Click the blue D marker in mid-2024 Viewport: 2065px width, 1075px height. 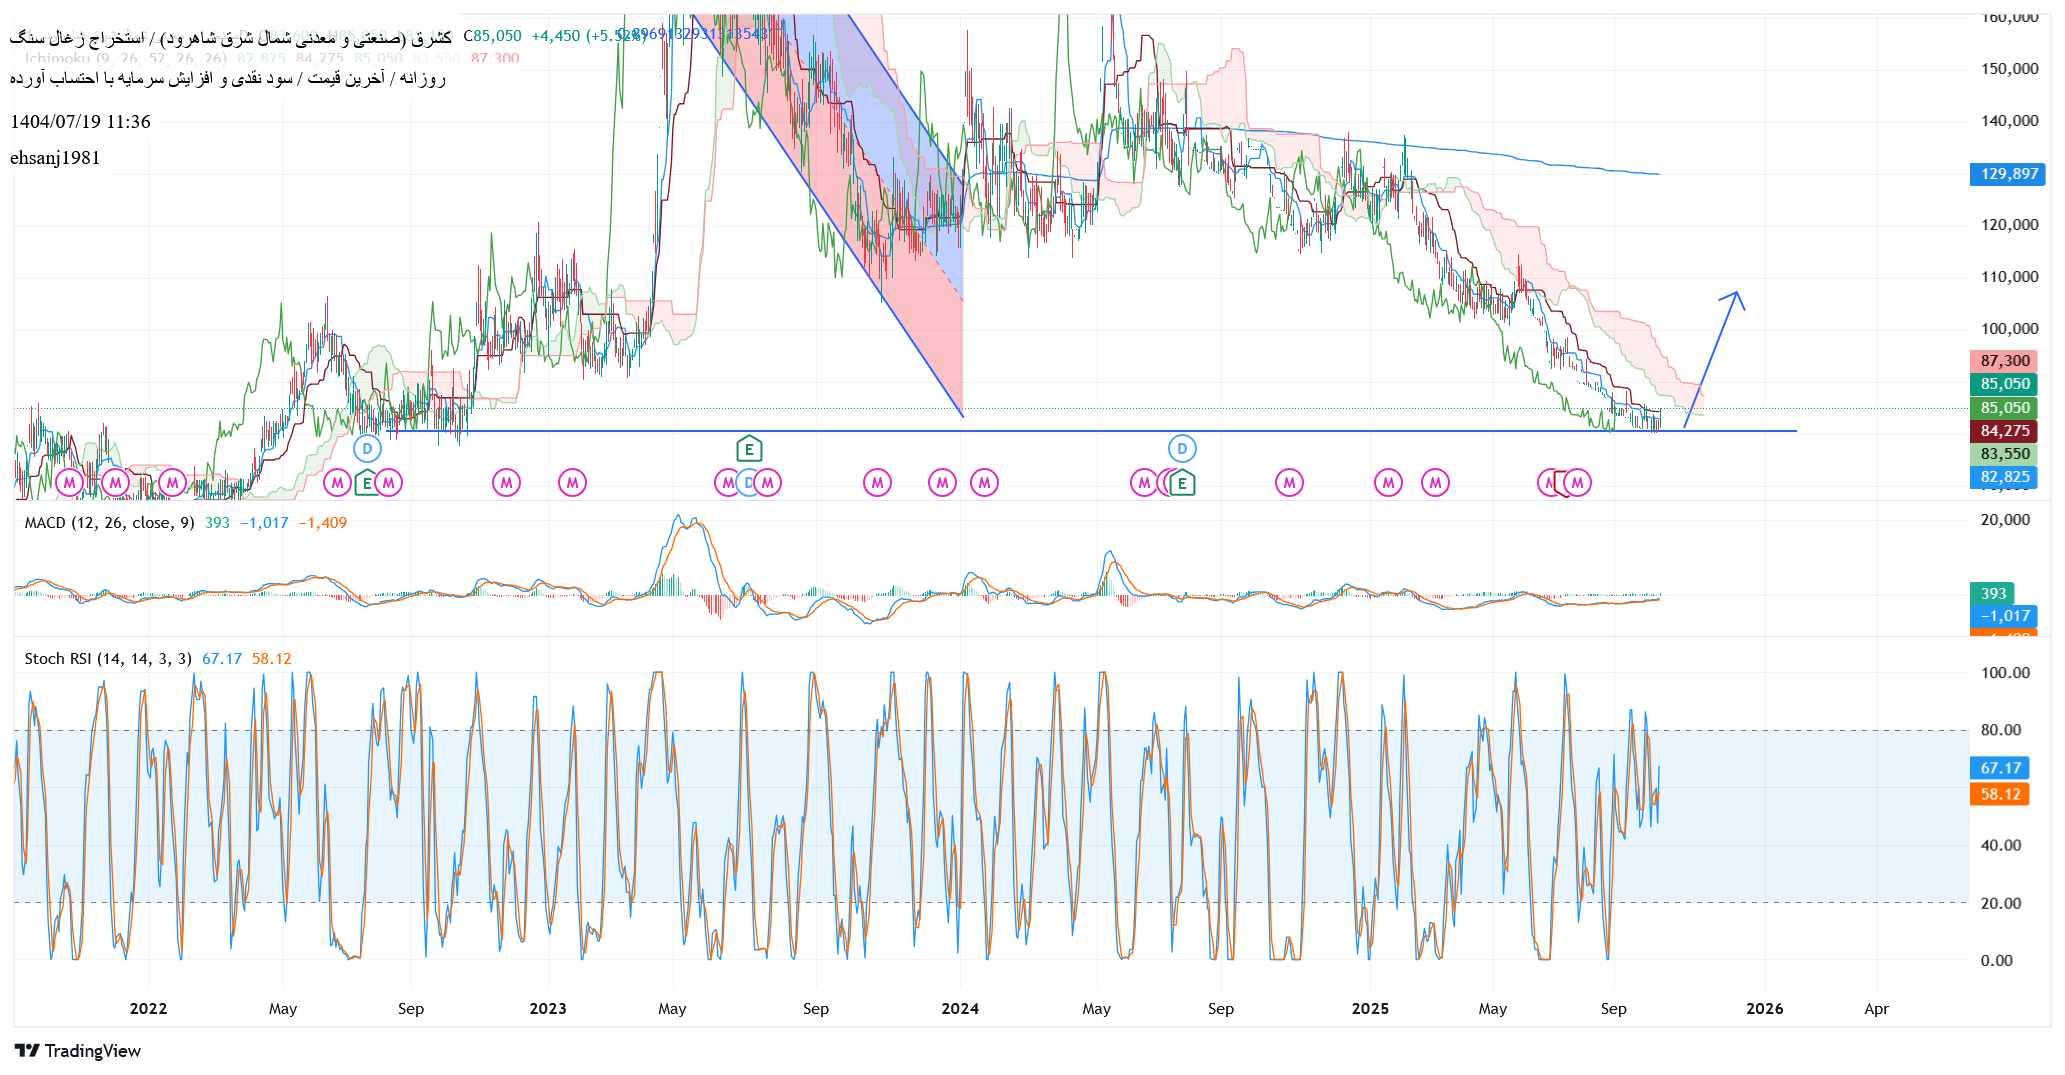point(1182,449)
